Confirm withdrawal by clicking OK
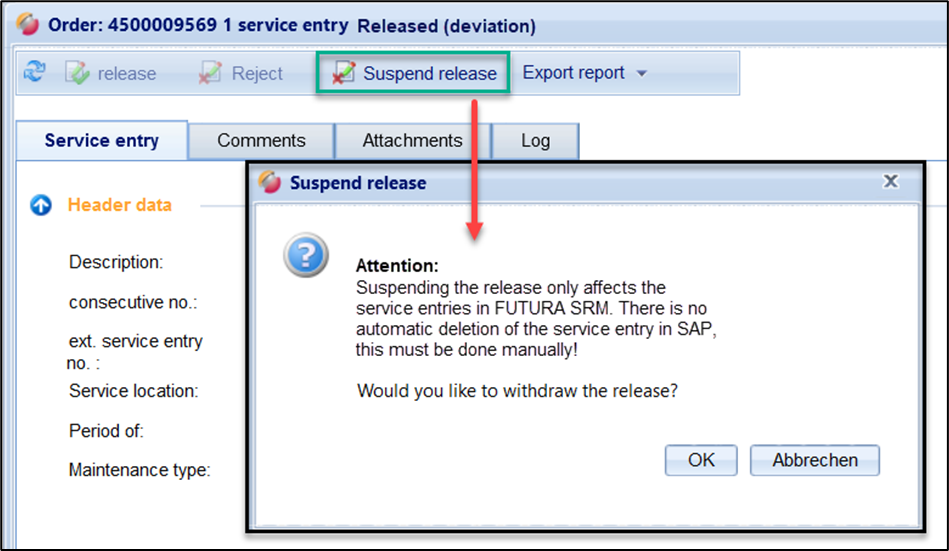 [701, 460]
